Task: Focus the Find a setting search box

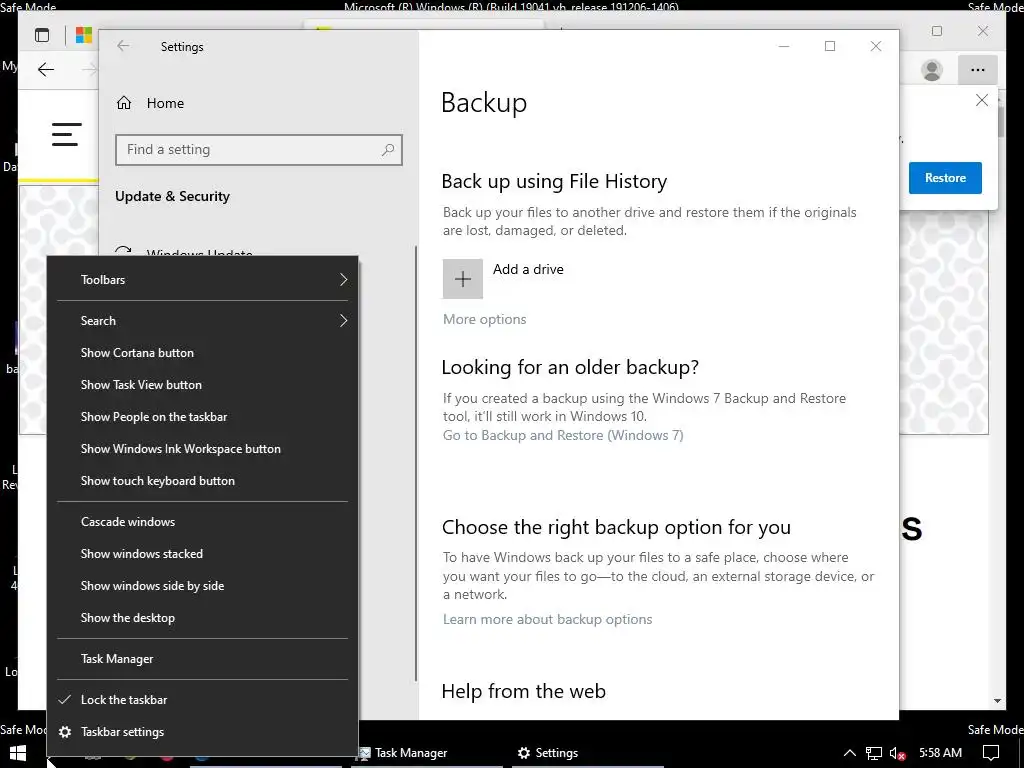Action: coord(259,150)
